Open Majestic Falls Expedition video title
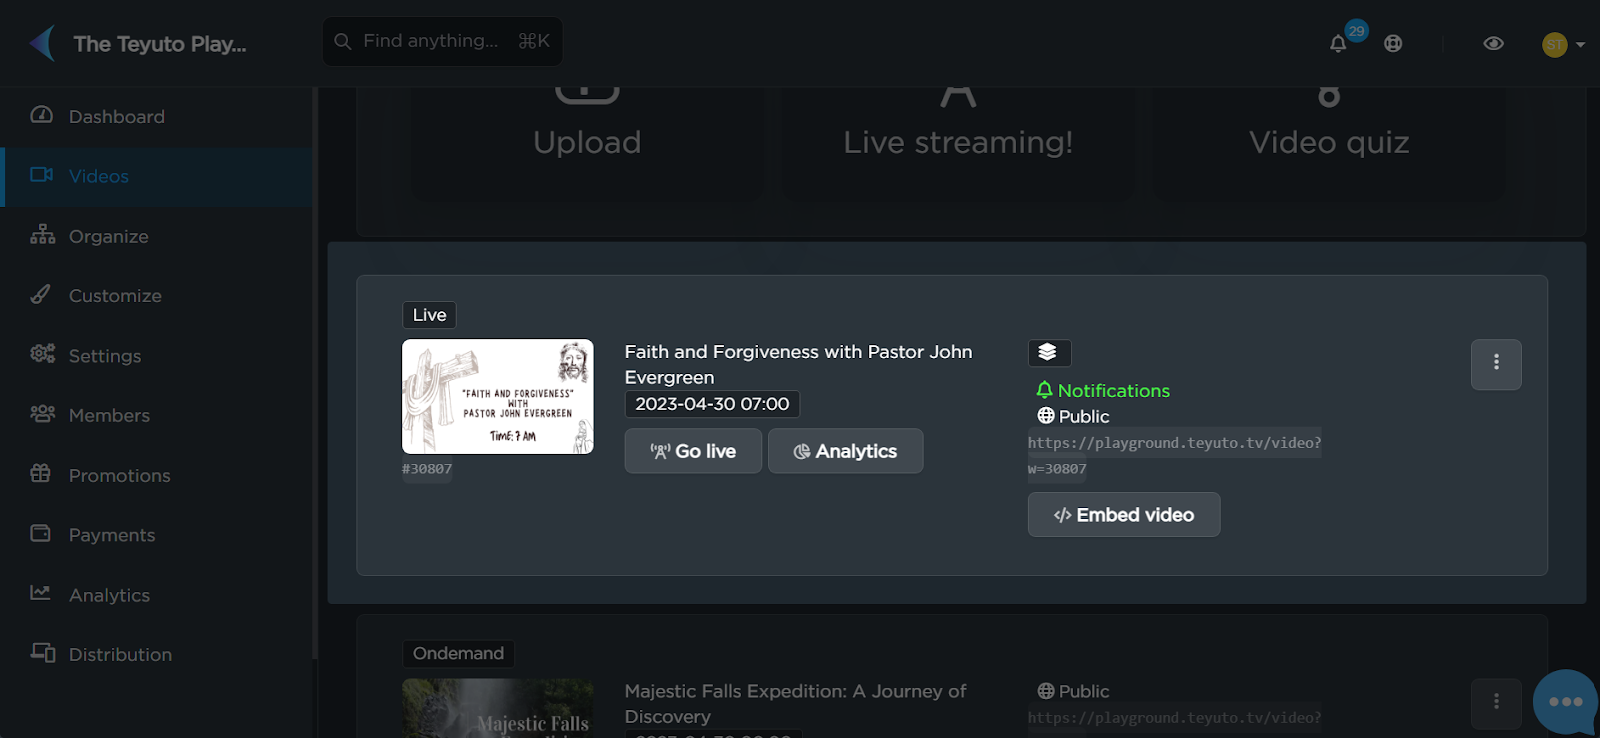Screen dimensions: 1600x738 (x=795, y=704)
